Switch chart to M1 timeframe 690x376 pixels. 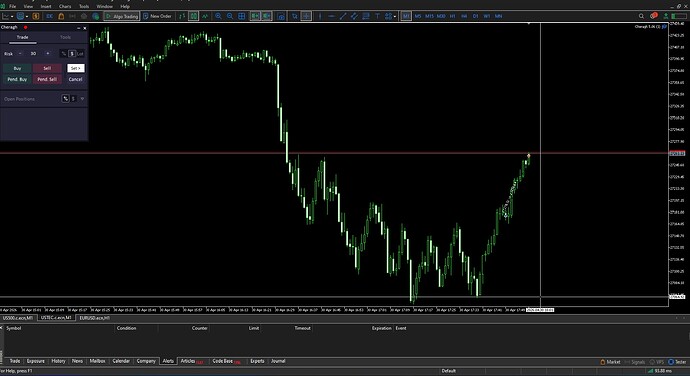406,16
